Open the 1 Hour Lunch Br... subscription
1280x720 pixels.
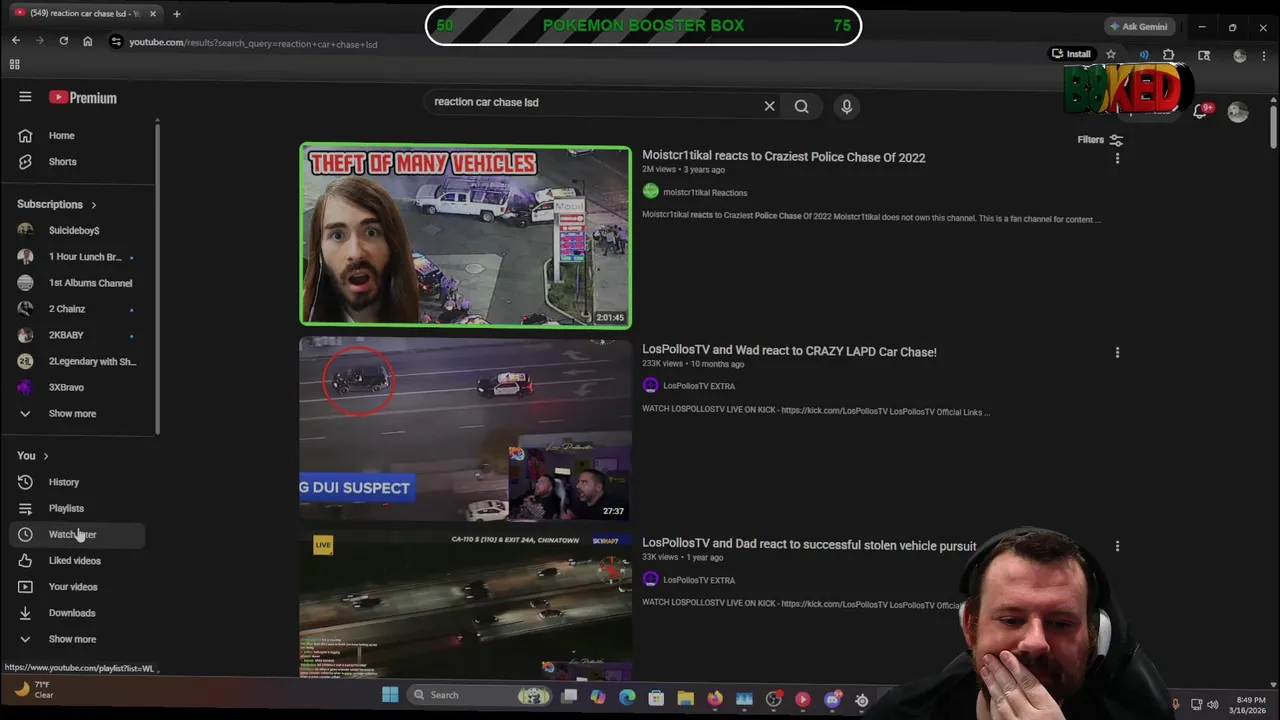tap(78, 257)
